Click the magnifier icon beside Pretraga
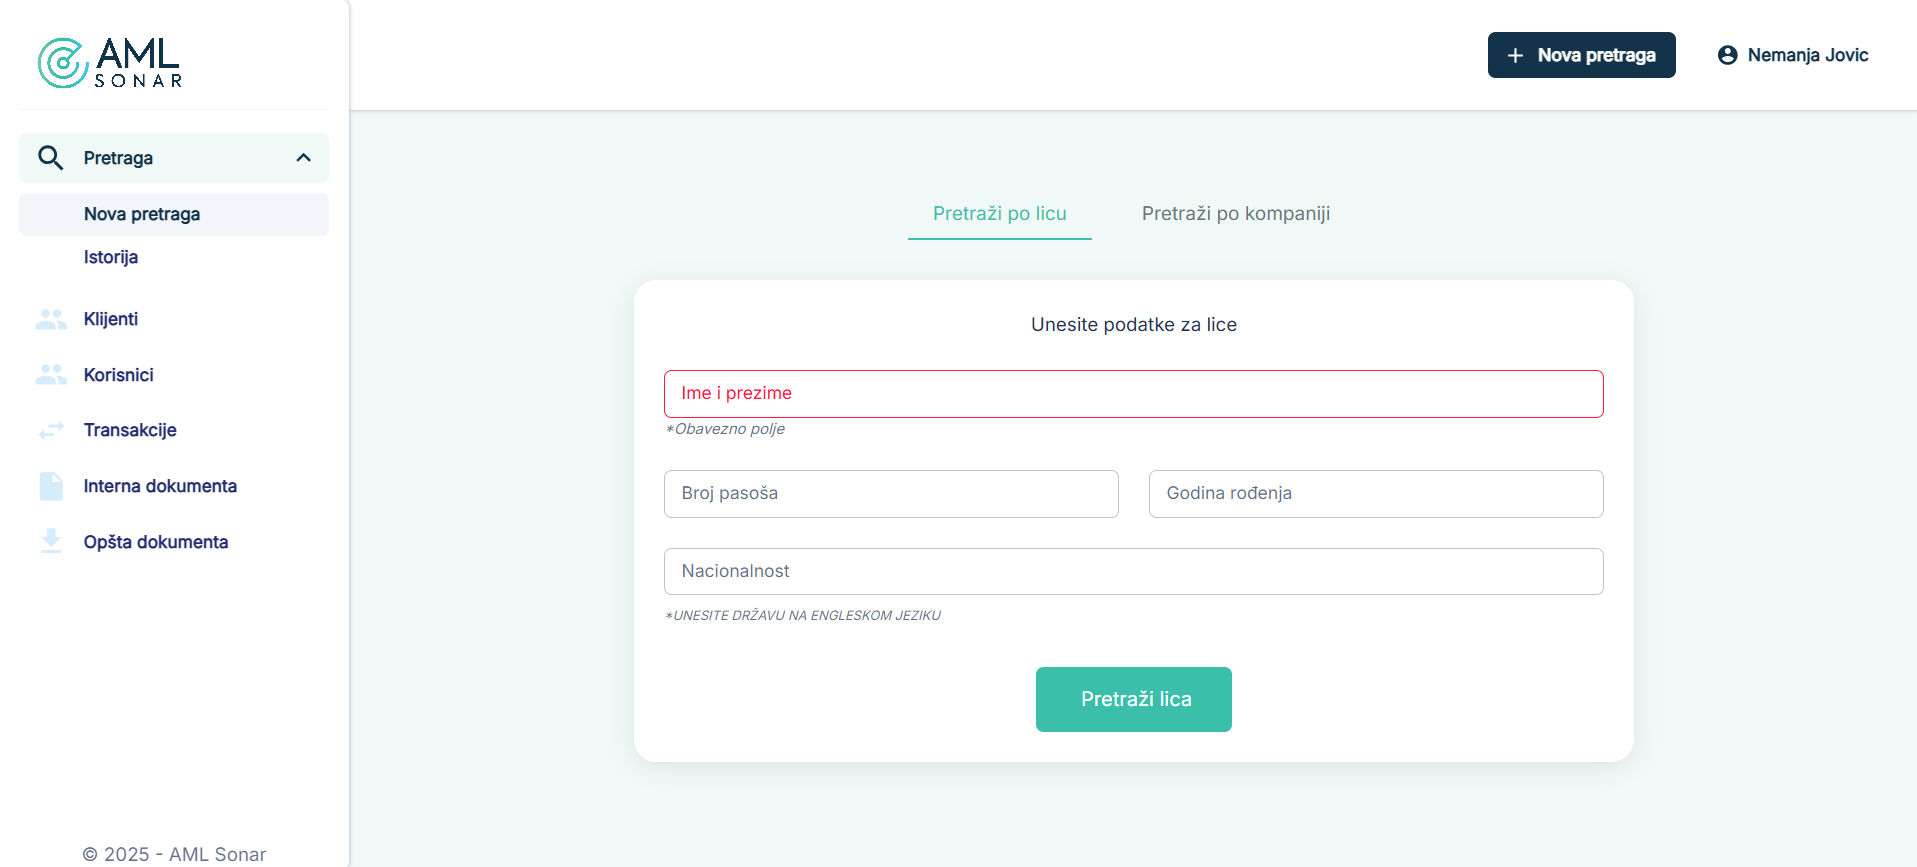1917x867 pixels. coord(50,158)
